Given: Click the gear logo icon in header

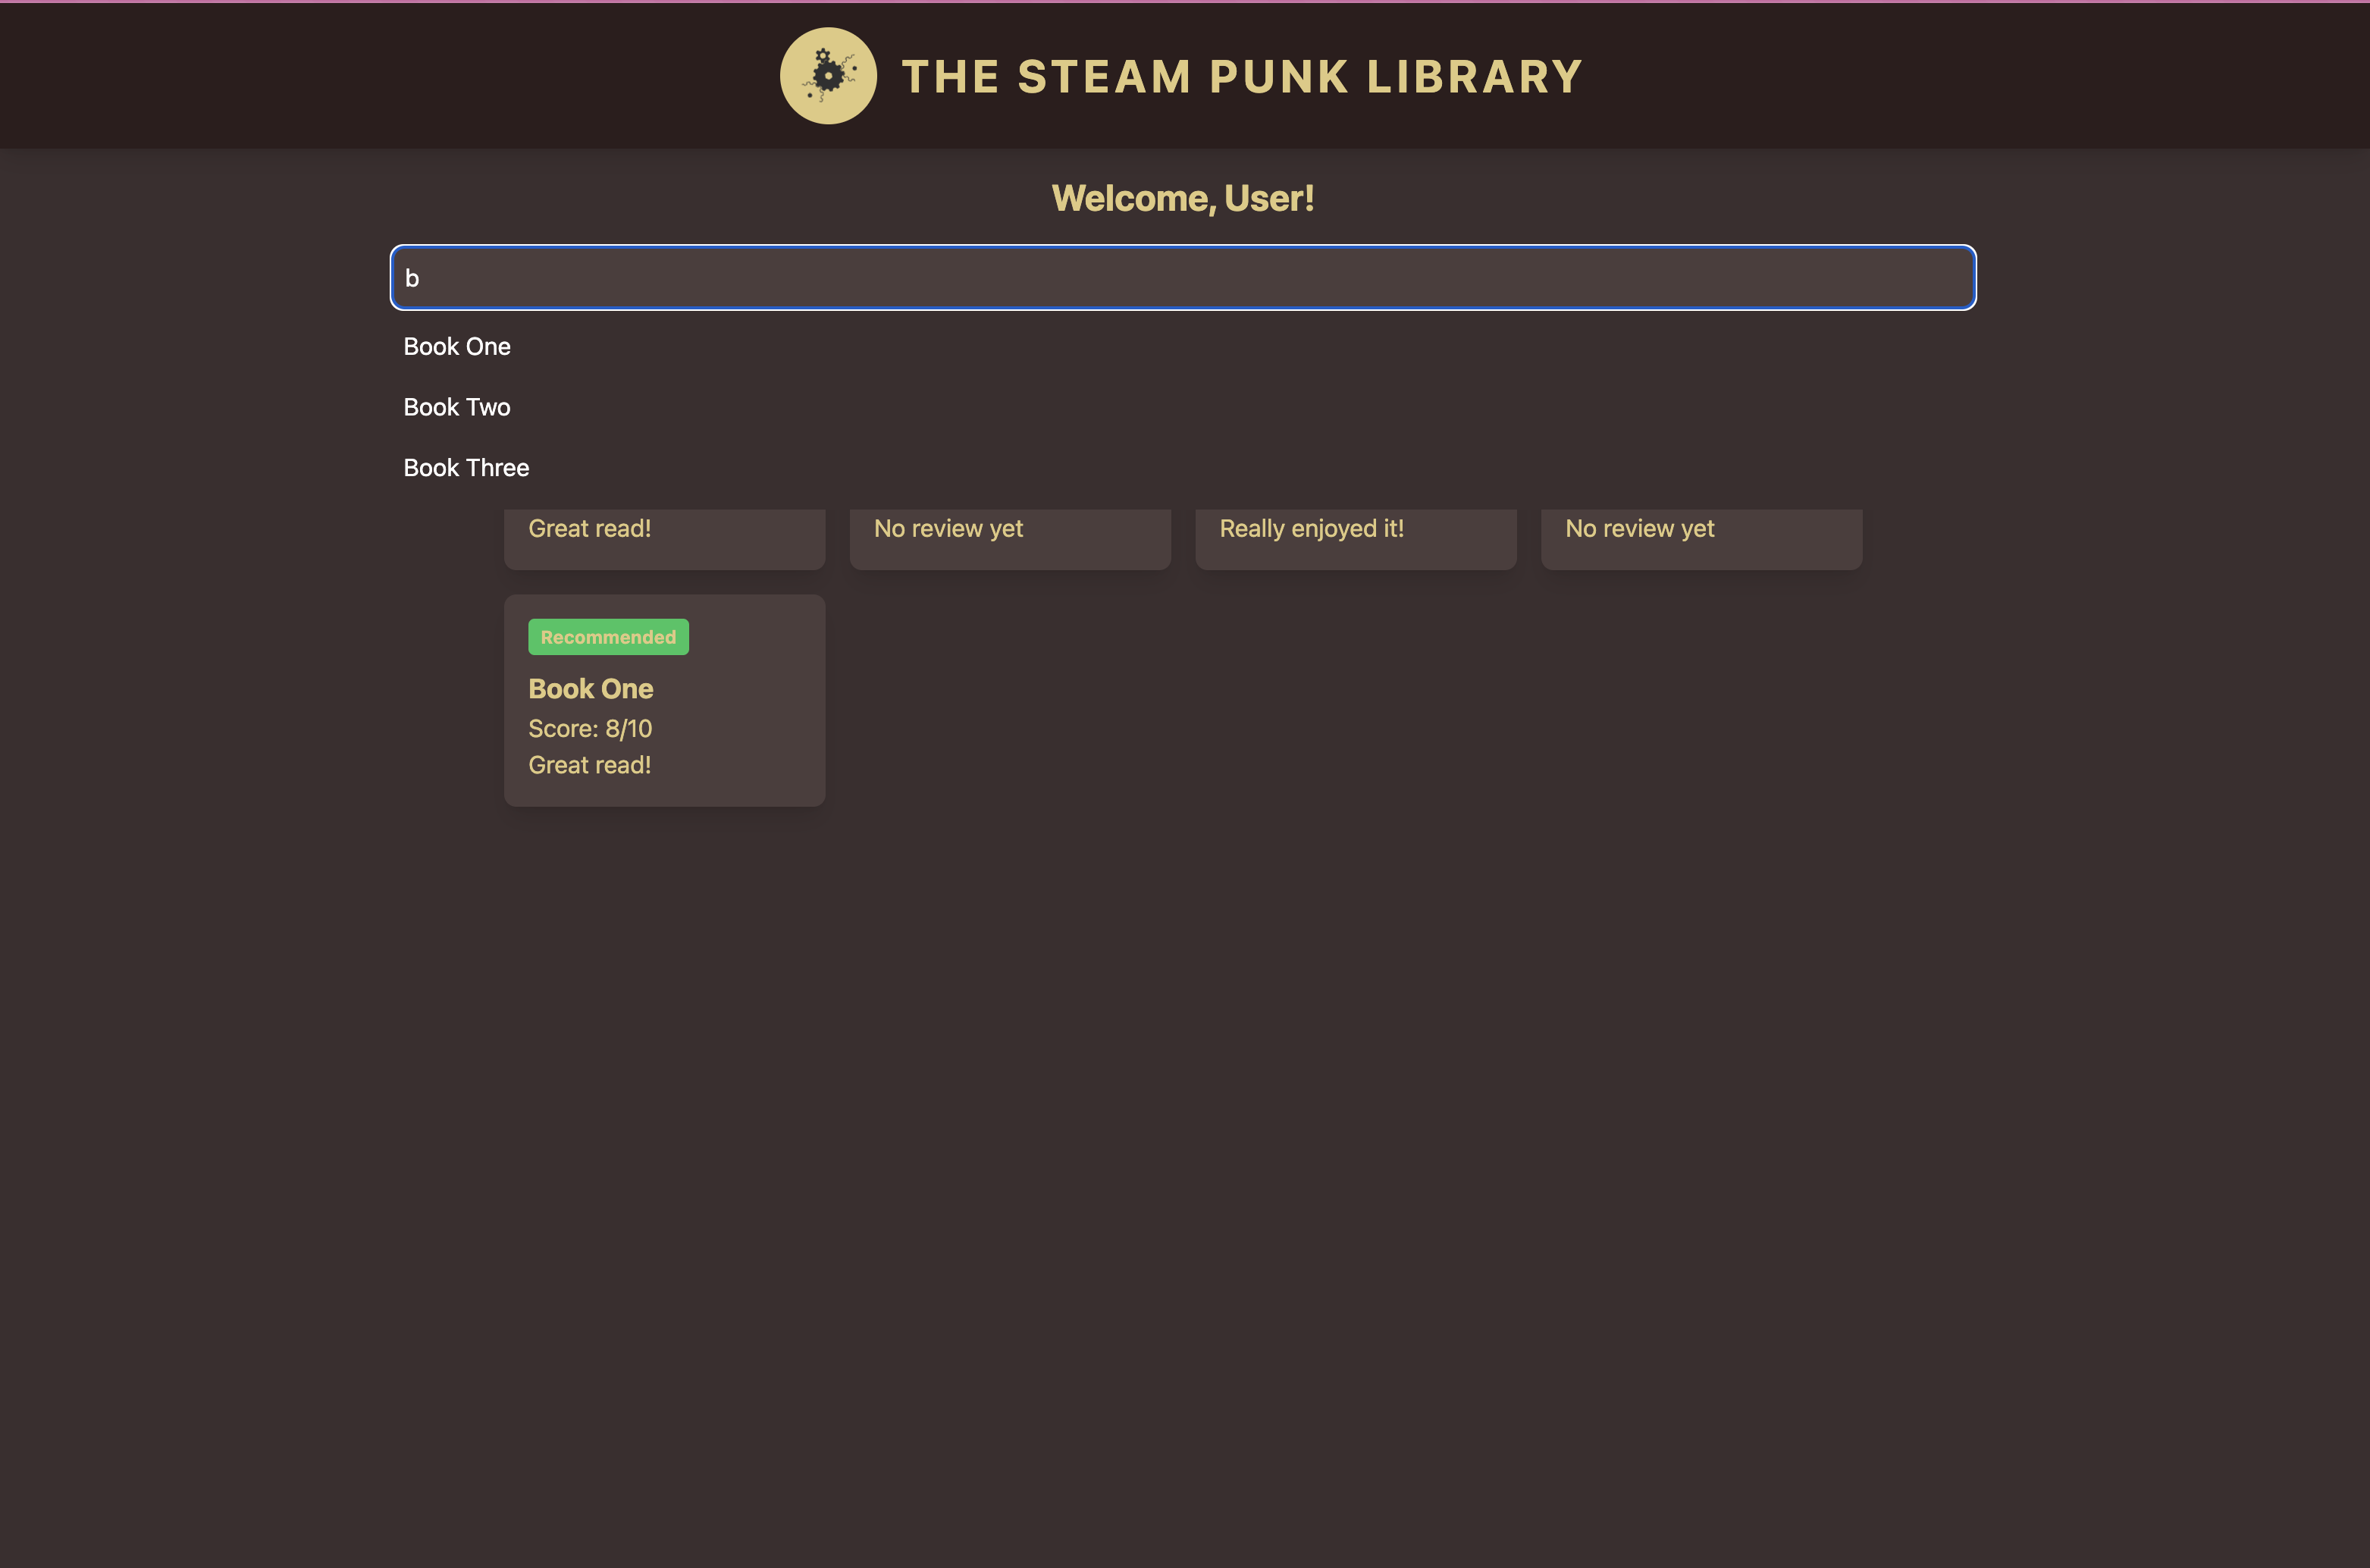Looking at the screenshot, I should [828, 76].
